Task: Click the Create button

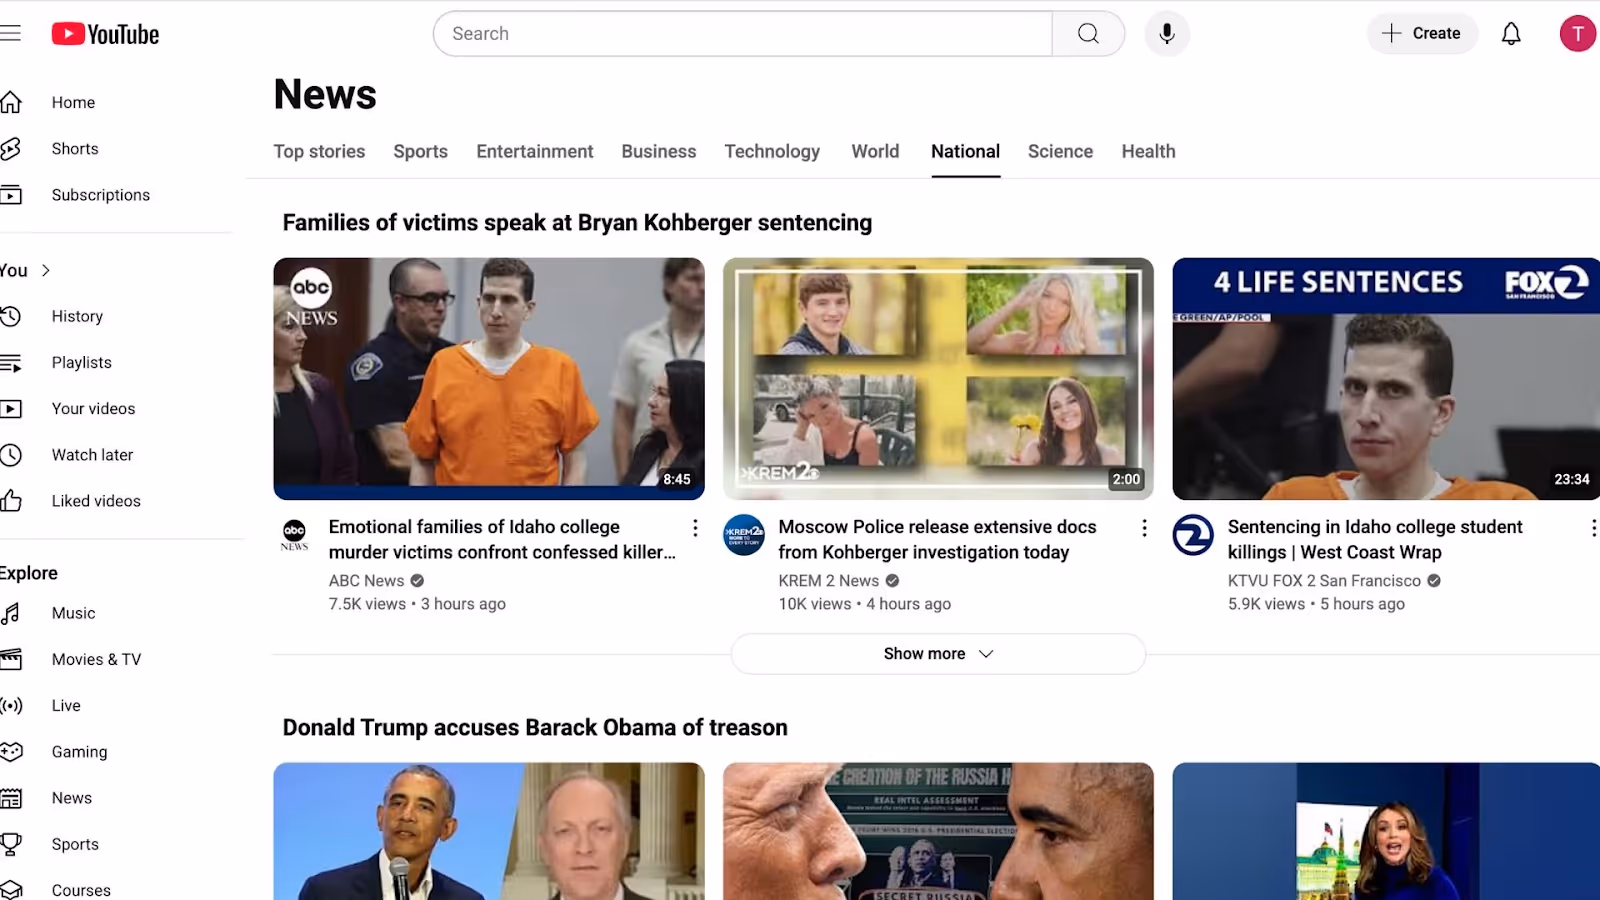Action: point(1422,34)
